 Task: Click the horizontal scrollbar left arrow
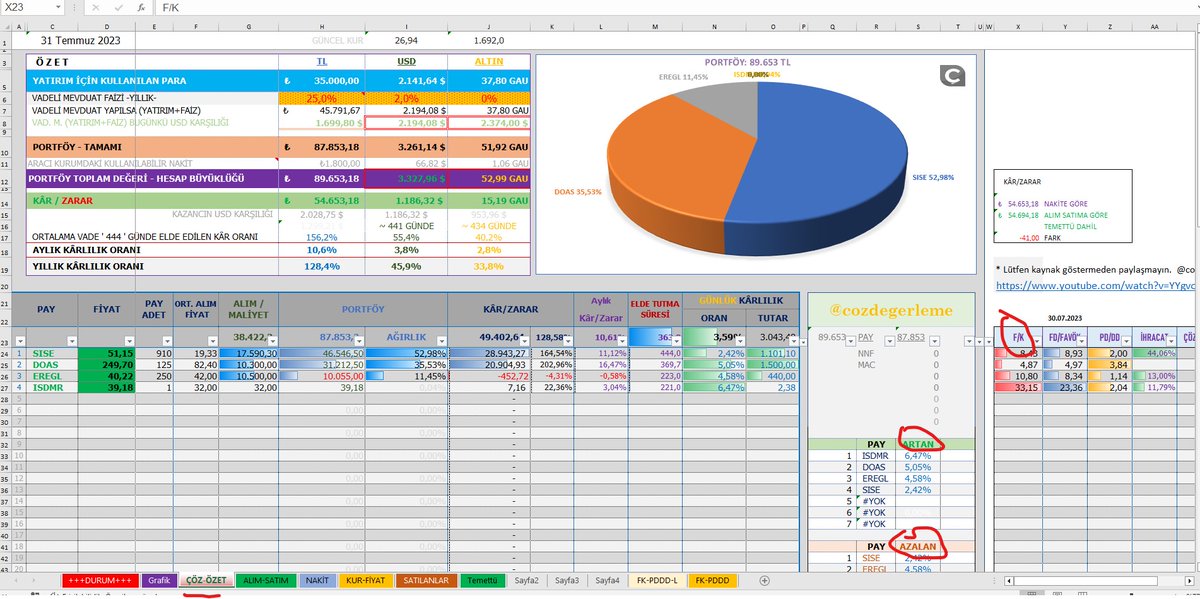coord(1010,580)
